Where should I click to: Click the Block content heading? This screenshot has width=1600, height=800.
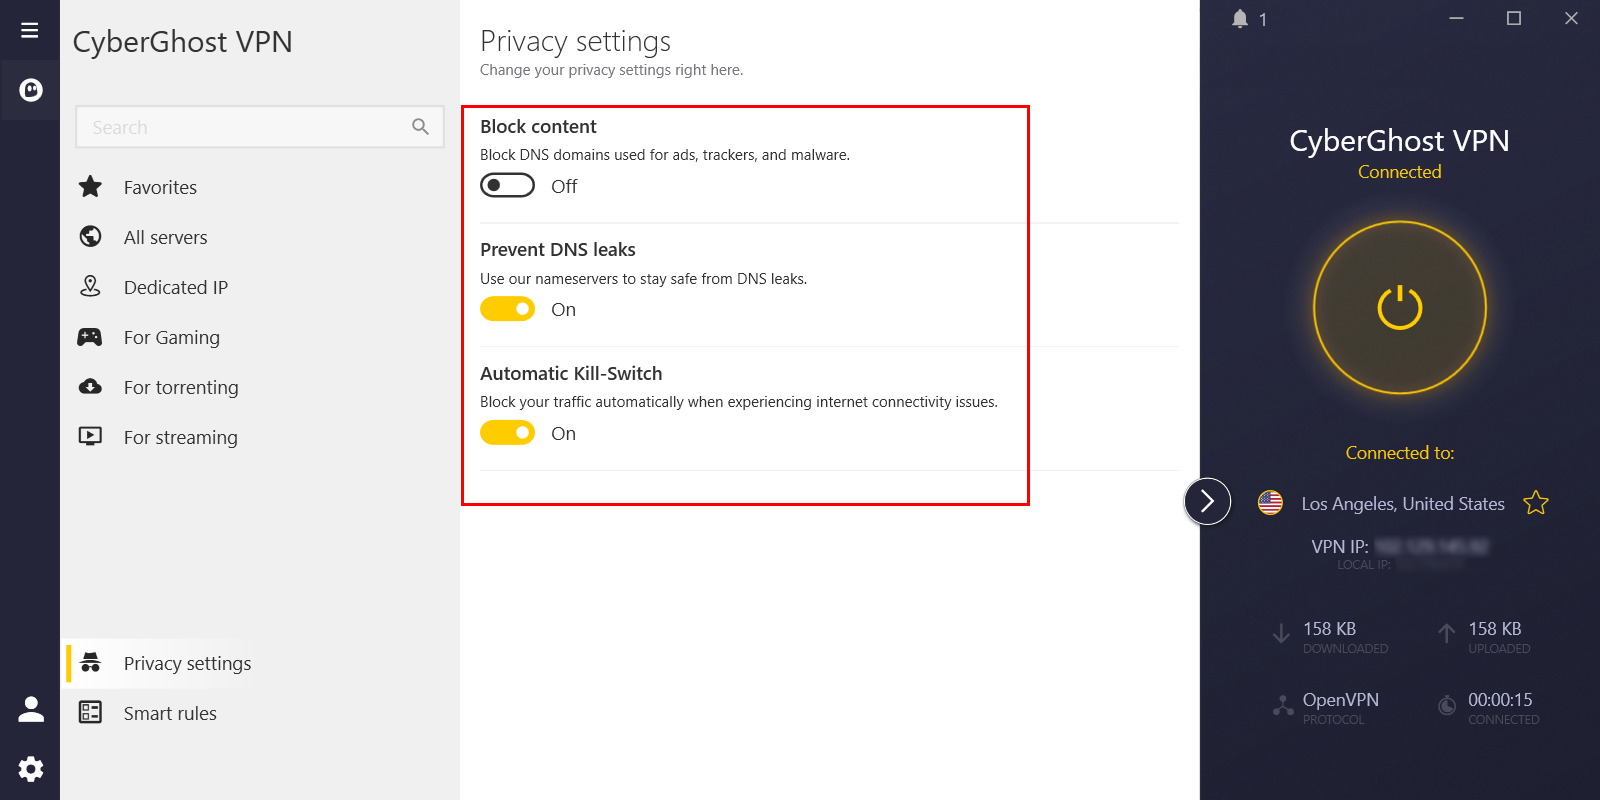pos(538,127)
